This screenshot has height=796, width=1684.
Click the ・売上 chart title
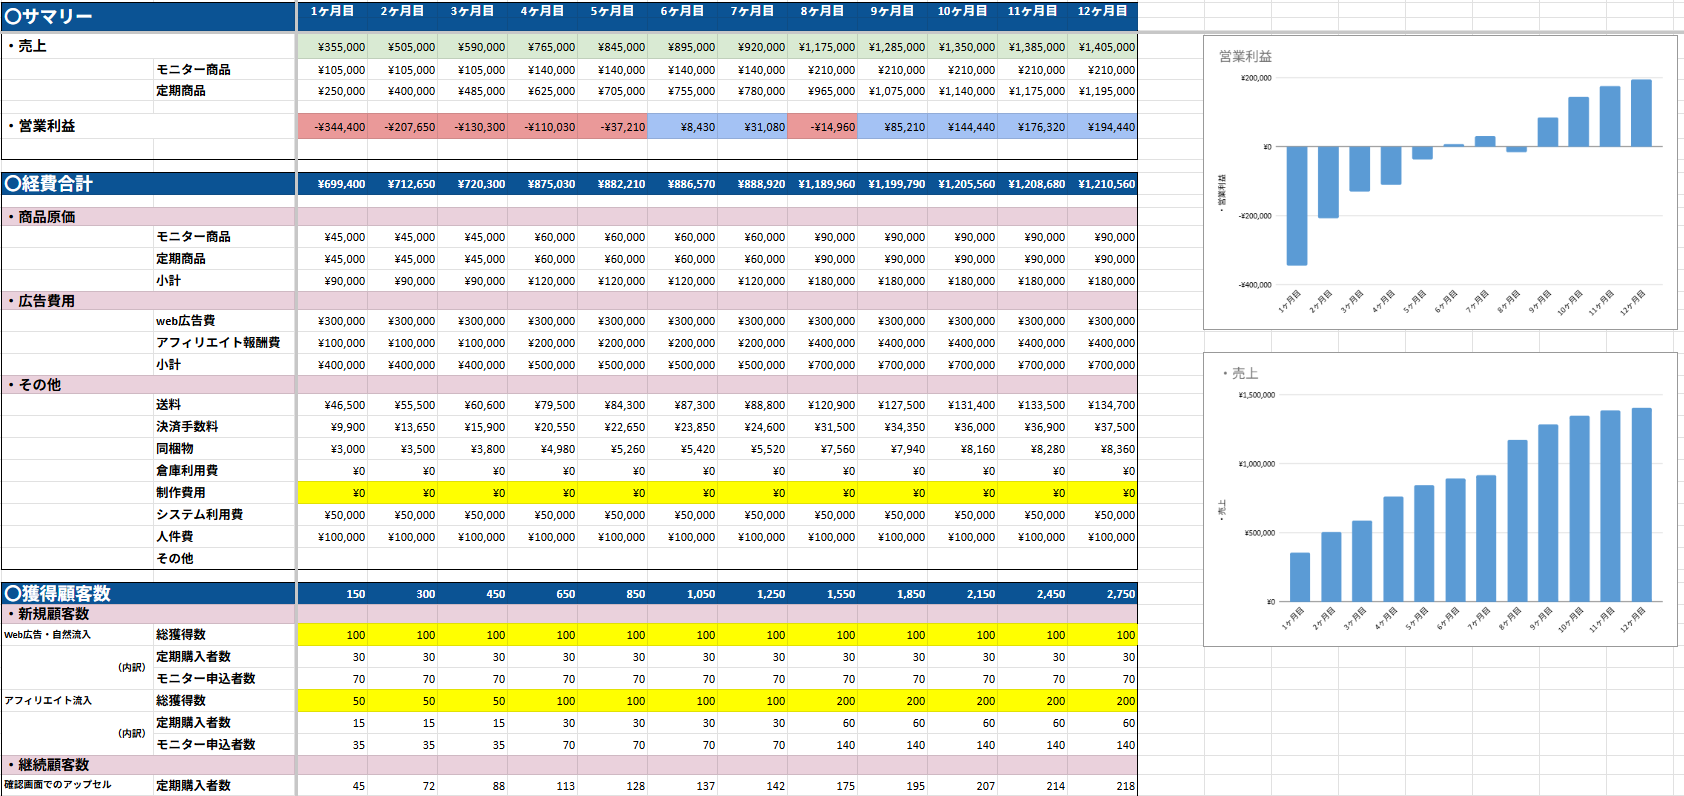1240,373
